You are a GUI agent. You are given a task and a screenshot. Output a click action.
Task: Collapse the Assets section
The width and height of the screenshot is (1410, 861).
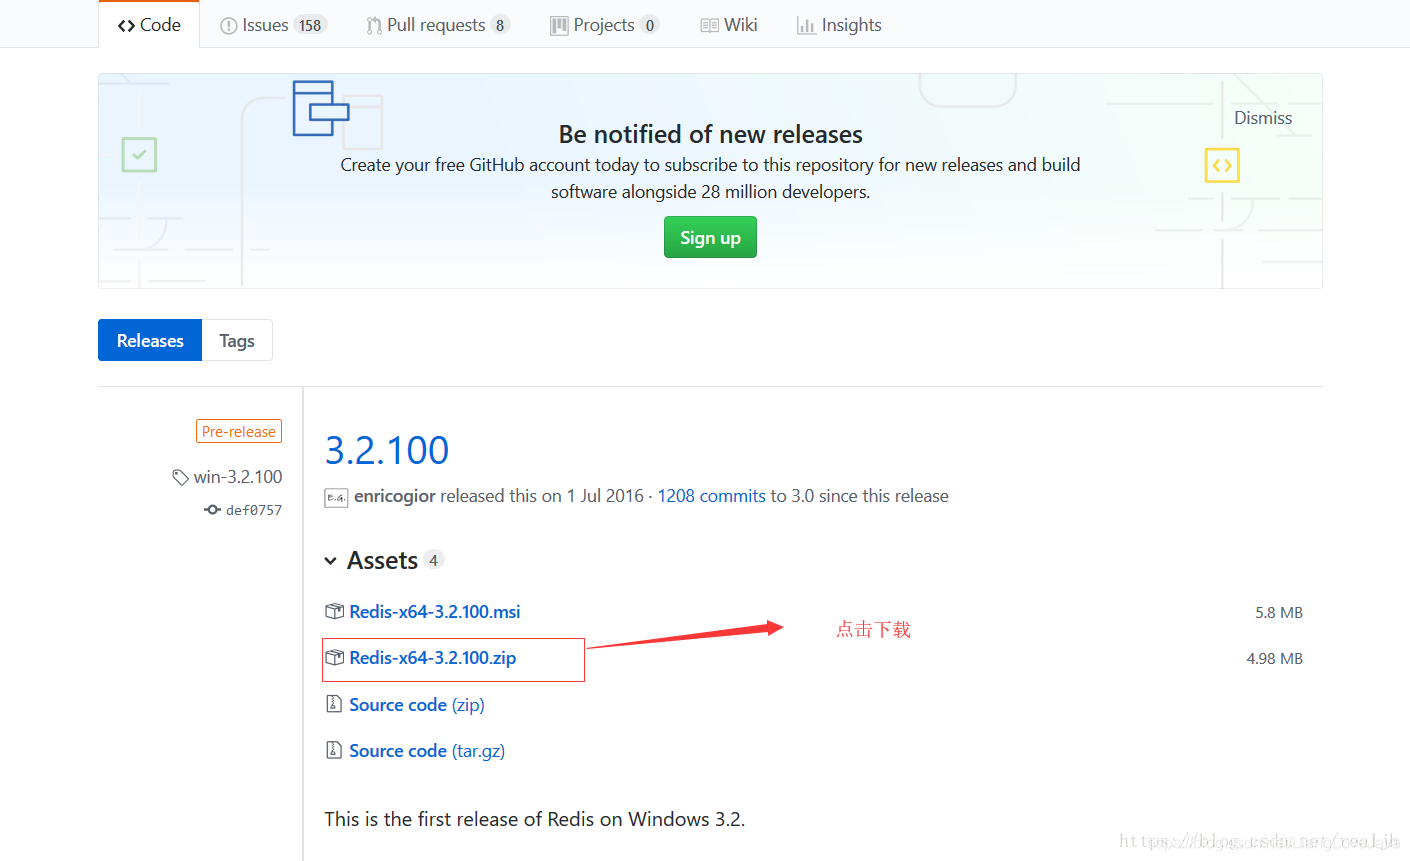tap(371, 560)
